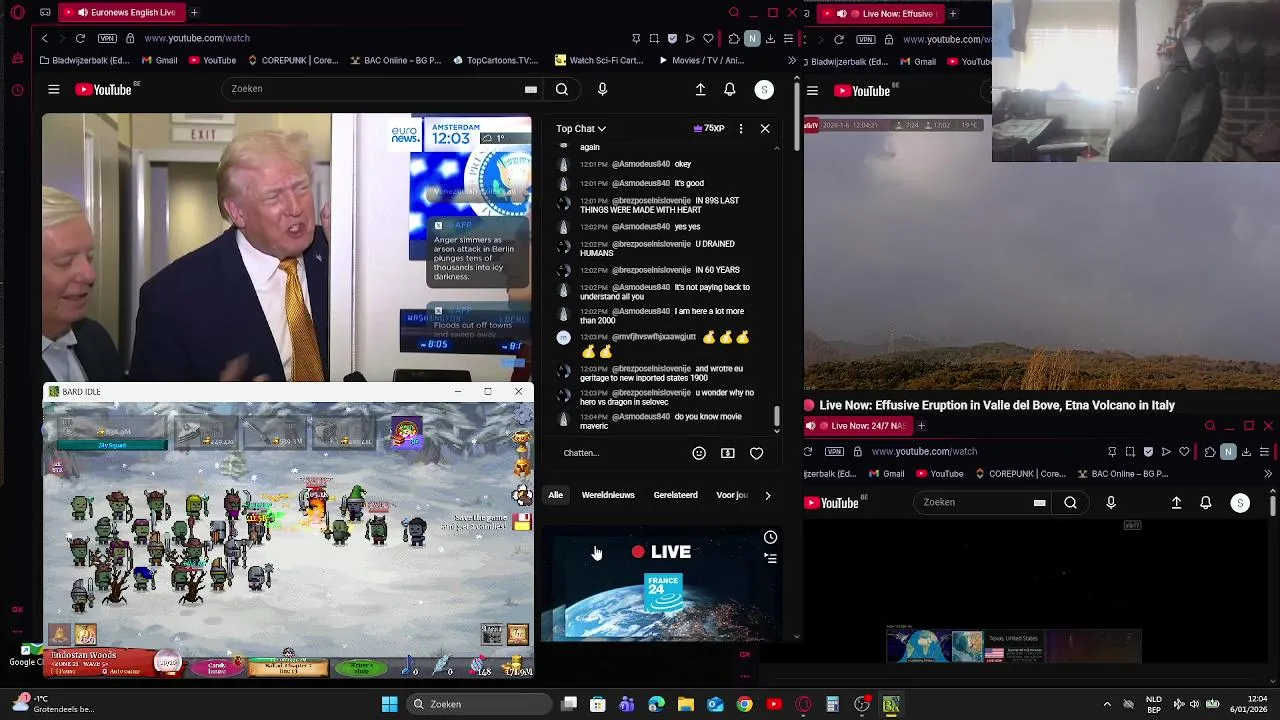The width and height of the screenshot is (1280, 720).
Task: Select the Wereldnieuws filter chip
Action: tap(608, 495)
